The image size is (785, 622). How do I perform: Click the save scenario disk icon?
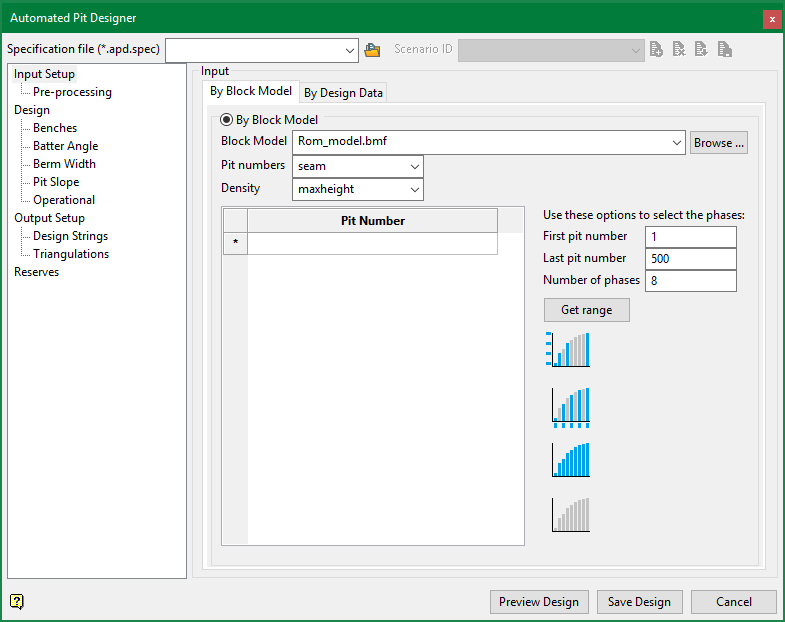click(725, 50)
